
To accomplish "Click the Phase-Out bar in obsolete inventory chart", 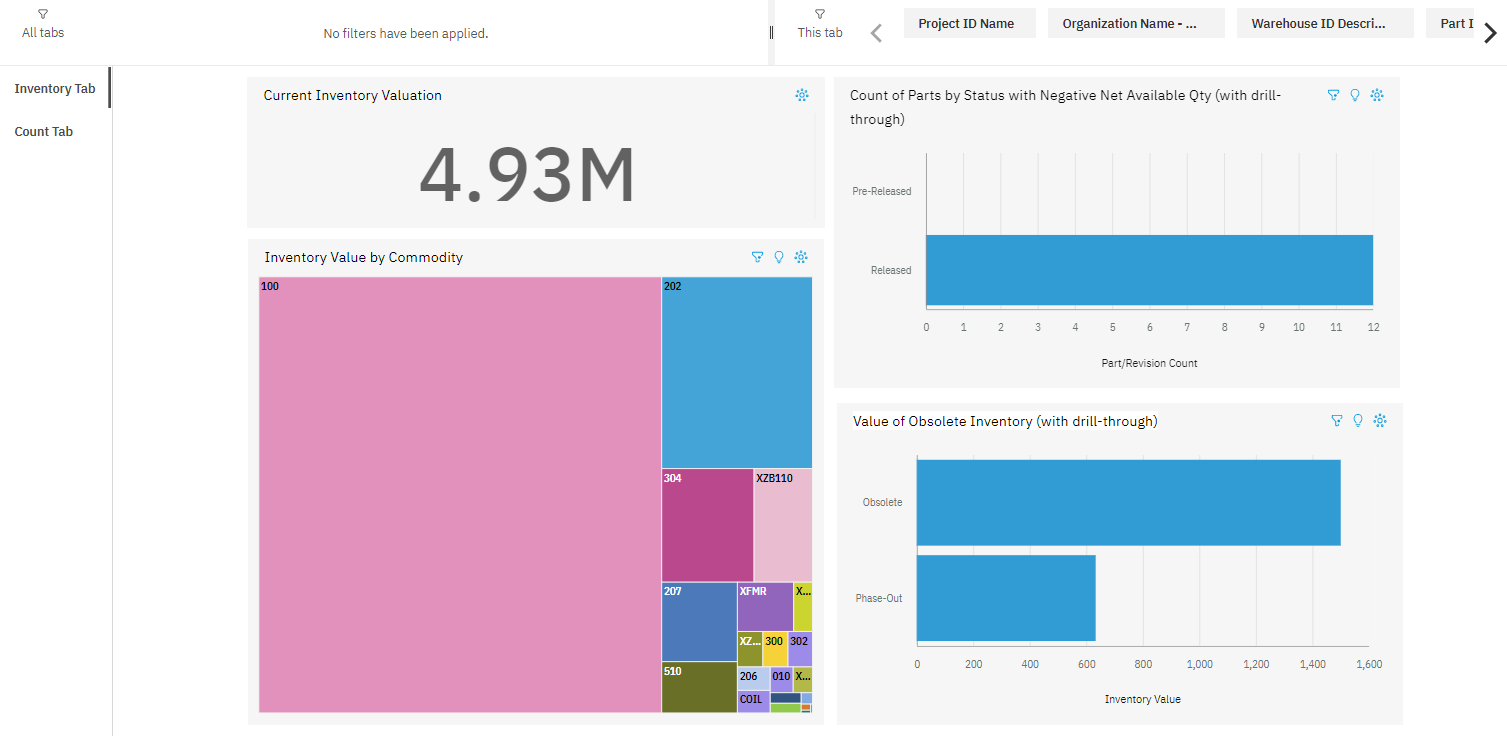I will click(1006, 598).
